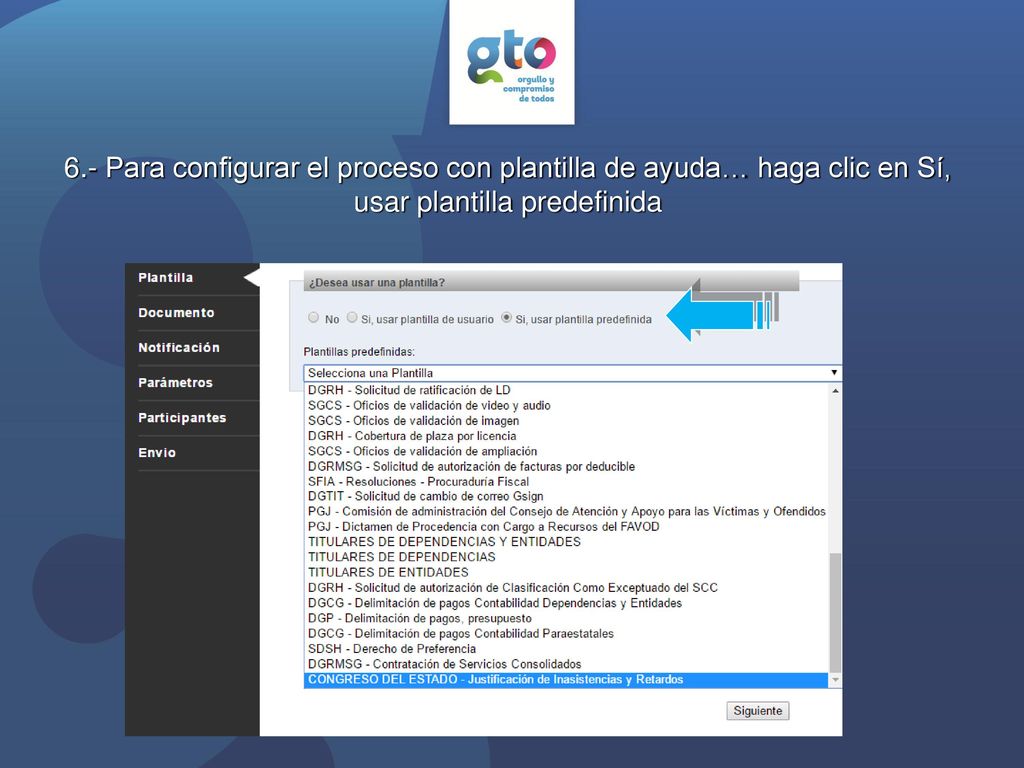Choose 'Si, usar plantilla de usuario' radio
Image resolution: width=1024 pixels, height=768 pixels.
(x=352, y=317)
